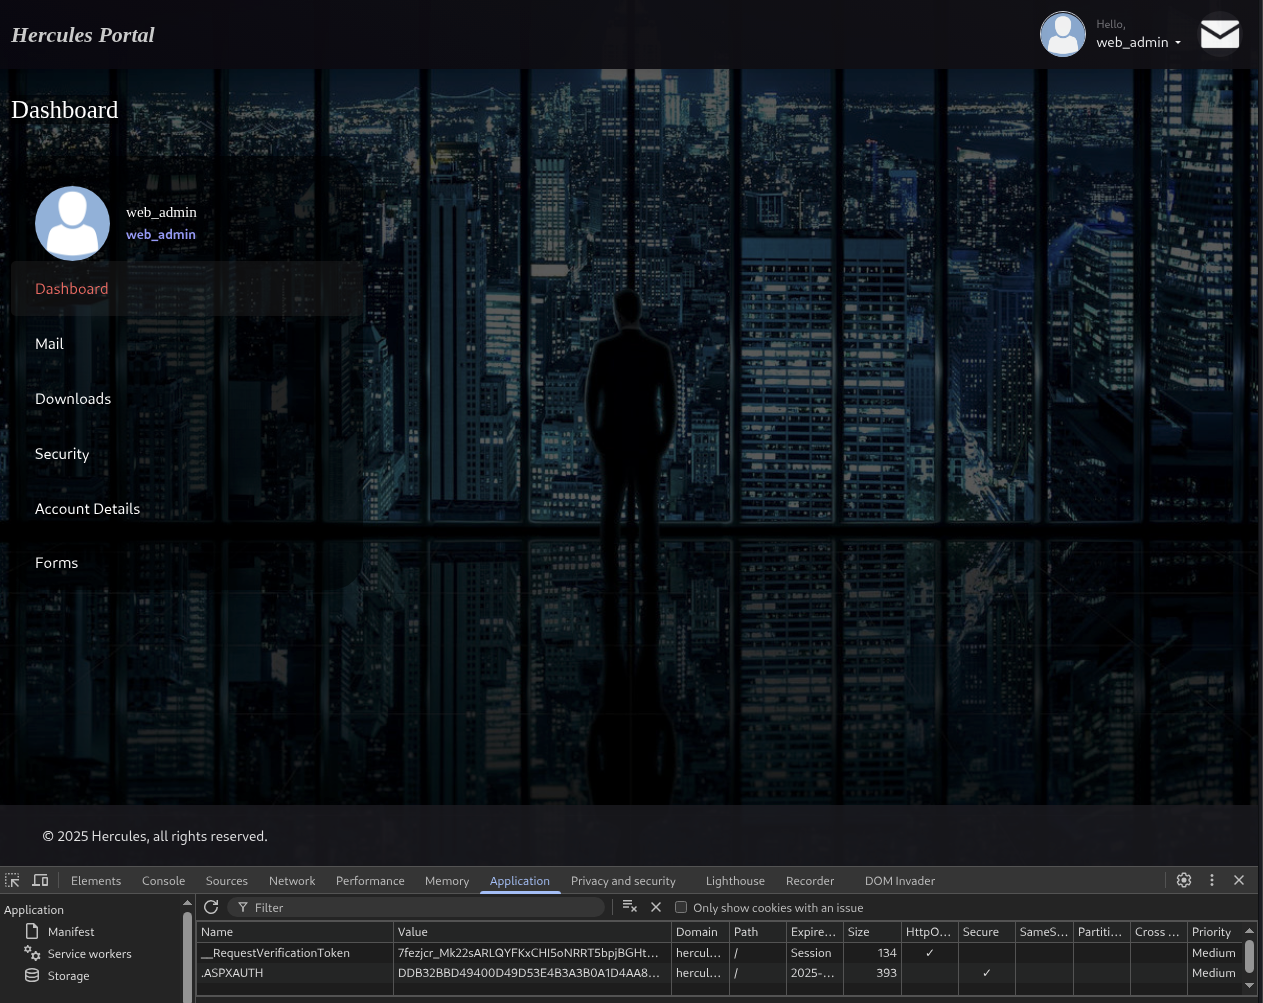Switch to the Console tab

(163, 881)
